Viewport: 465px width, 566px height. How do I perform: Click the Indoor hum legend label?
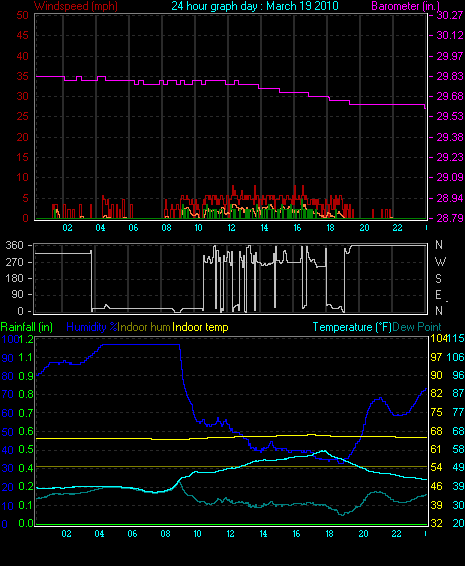(144, 327)
